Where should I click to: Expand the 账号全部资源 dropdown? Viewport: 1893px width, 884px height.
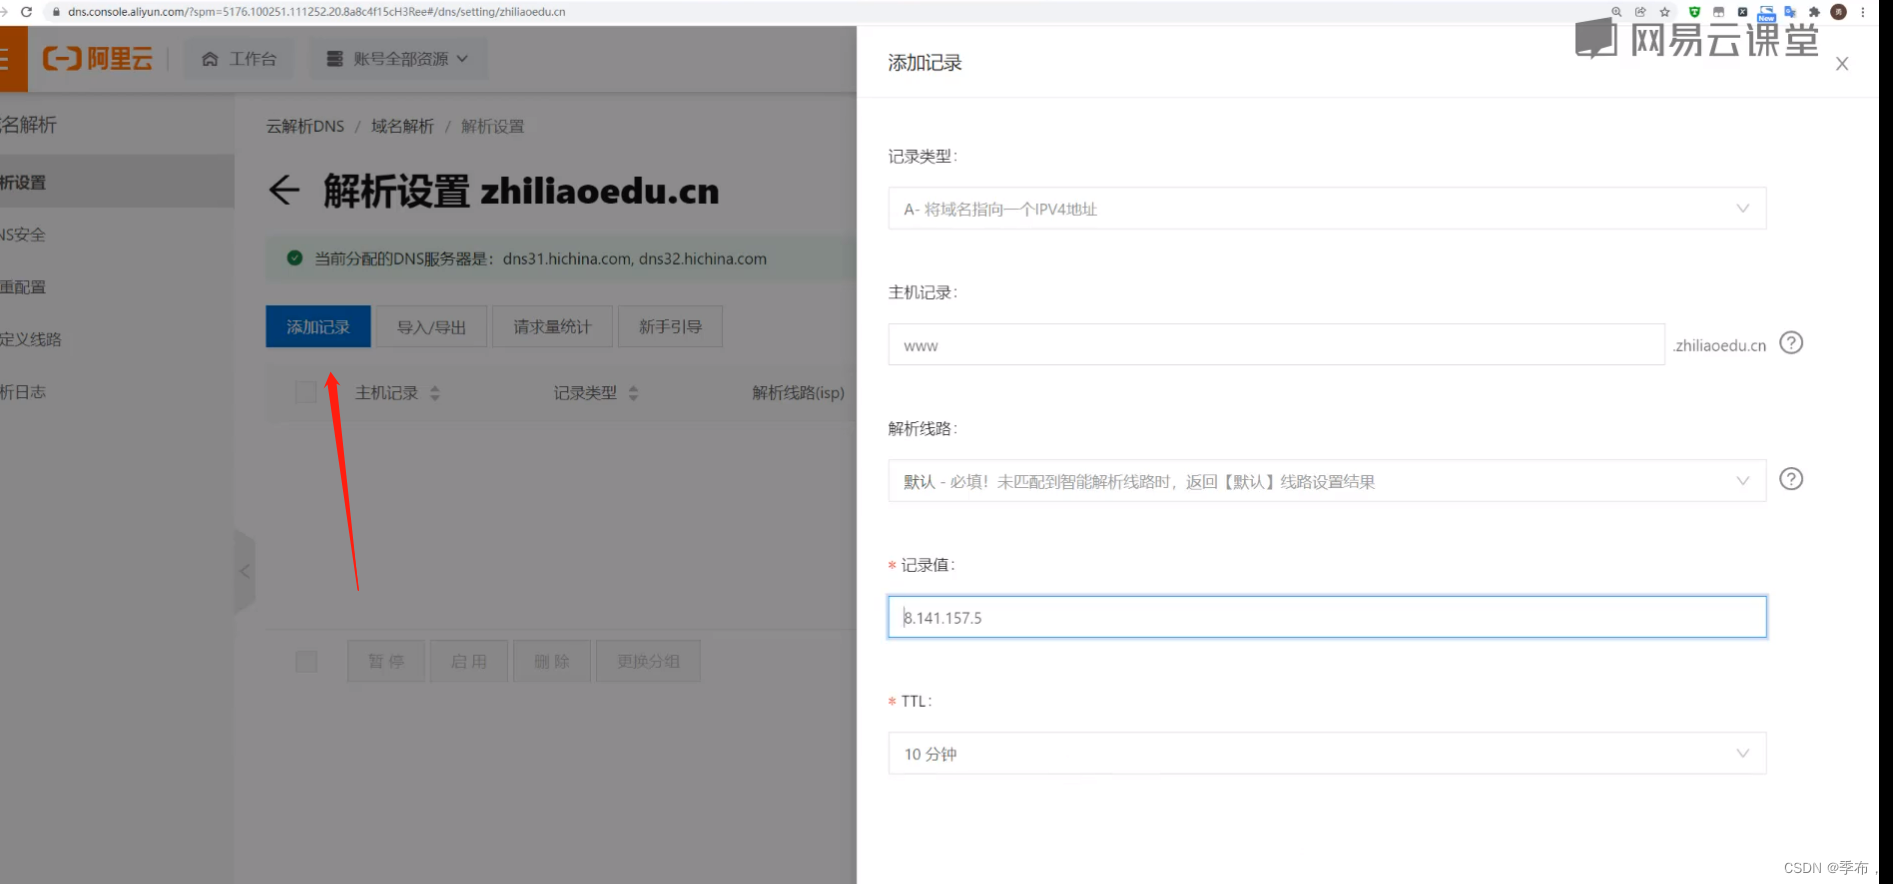coord(398,59)
